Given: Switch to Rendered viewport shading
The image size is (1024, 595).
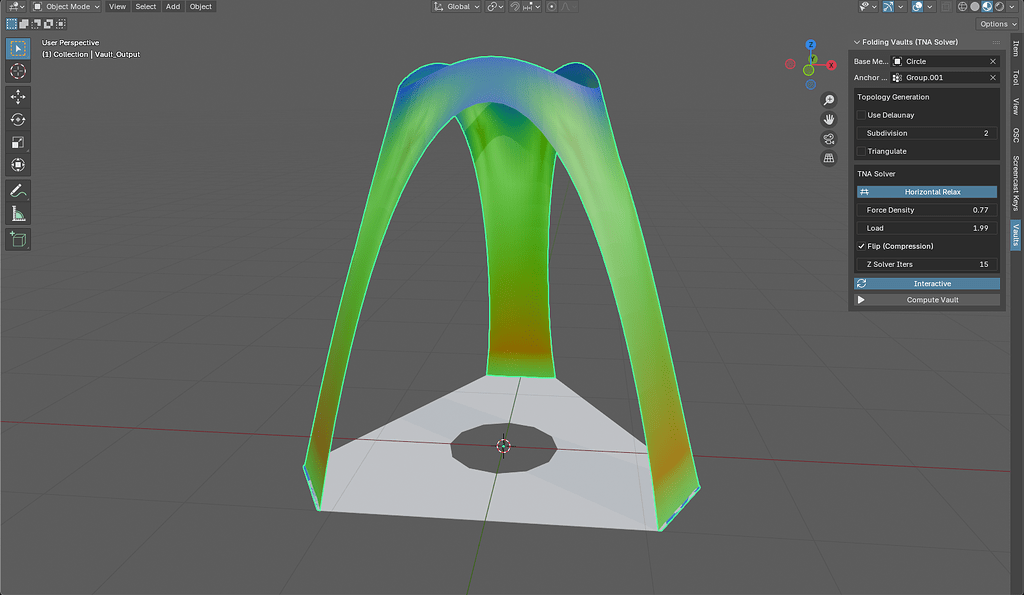Looking at the screenshot, I should pos(999,7).
